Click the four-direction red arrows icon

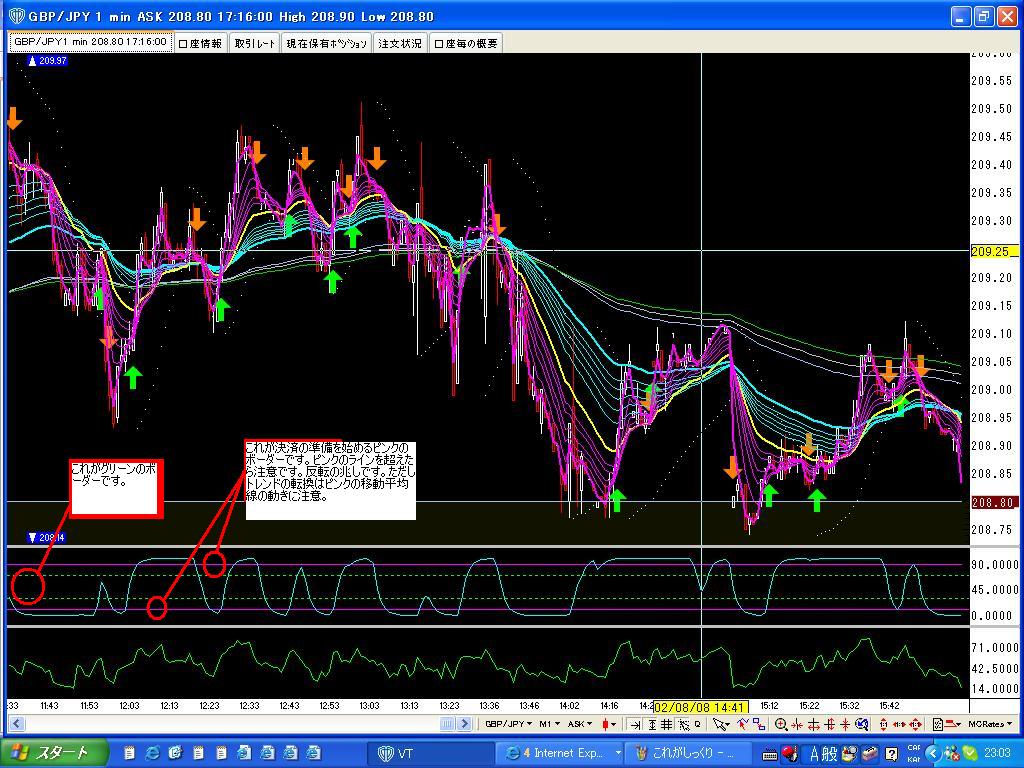point(916,724)
